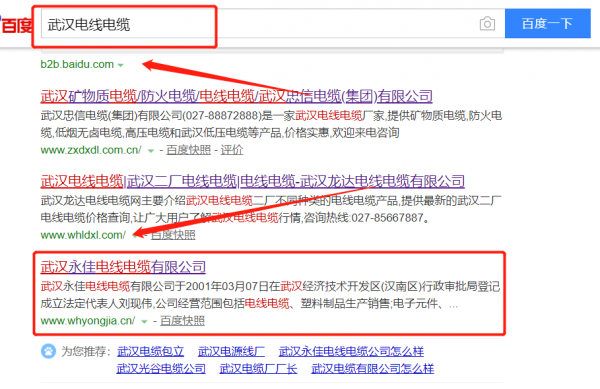Expand the arrow beside www.whyongjia.cn/

[x=144, y=322]
